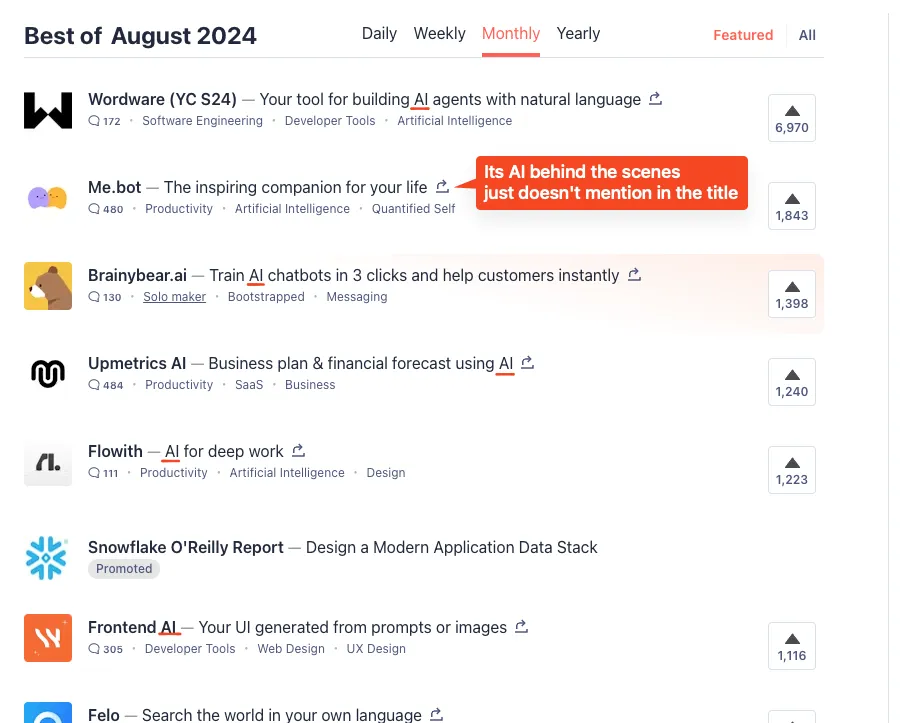Image resolution: width=916 pixels, height=723 pixels.
Task: Open the Yearly tab
Action: coord(578,34)
